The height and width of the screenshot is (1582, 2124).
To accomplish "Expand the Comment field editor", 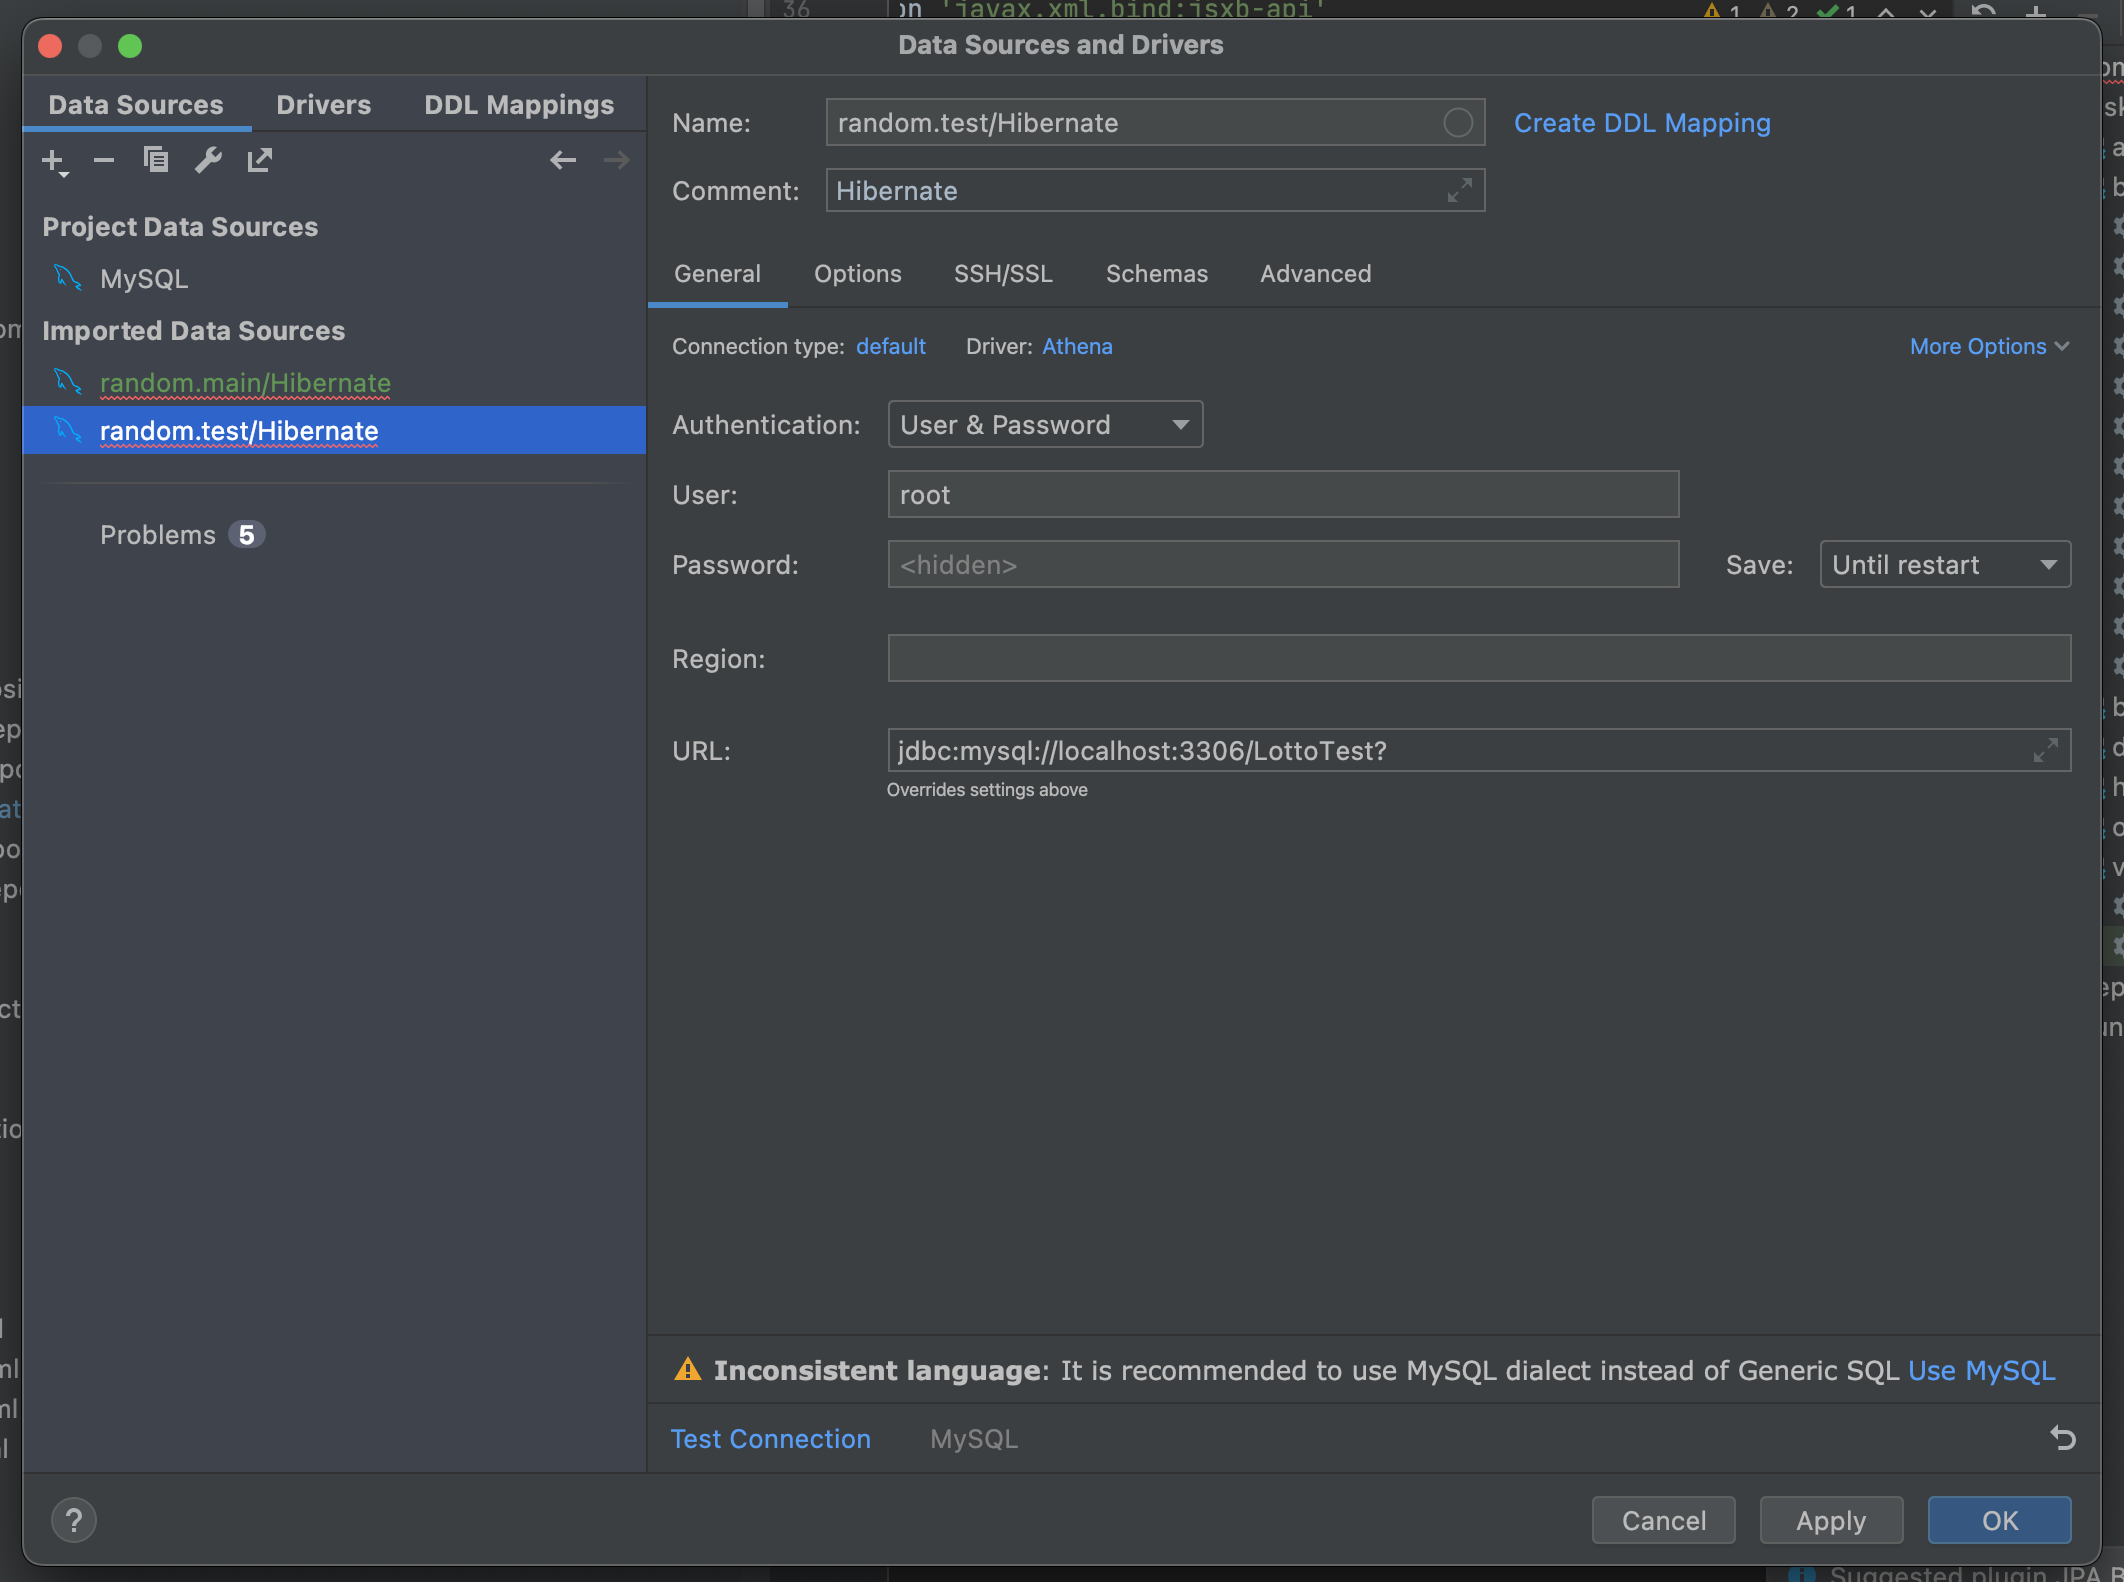I will pos(1462,190).
